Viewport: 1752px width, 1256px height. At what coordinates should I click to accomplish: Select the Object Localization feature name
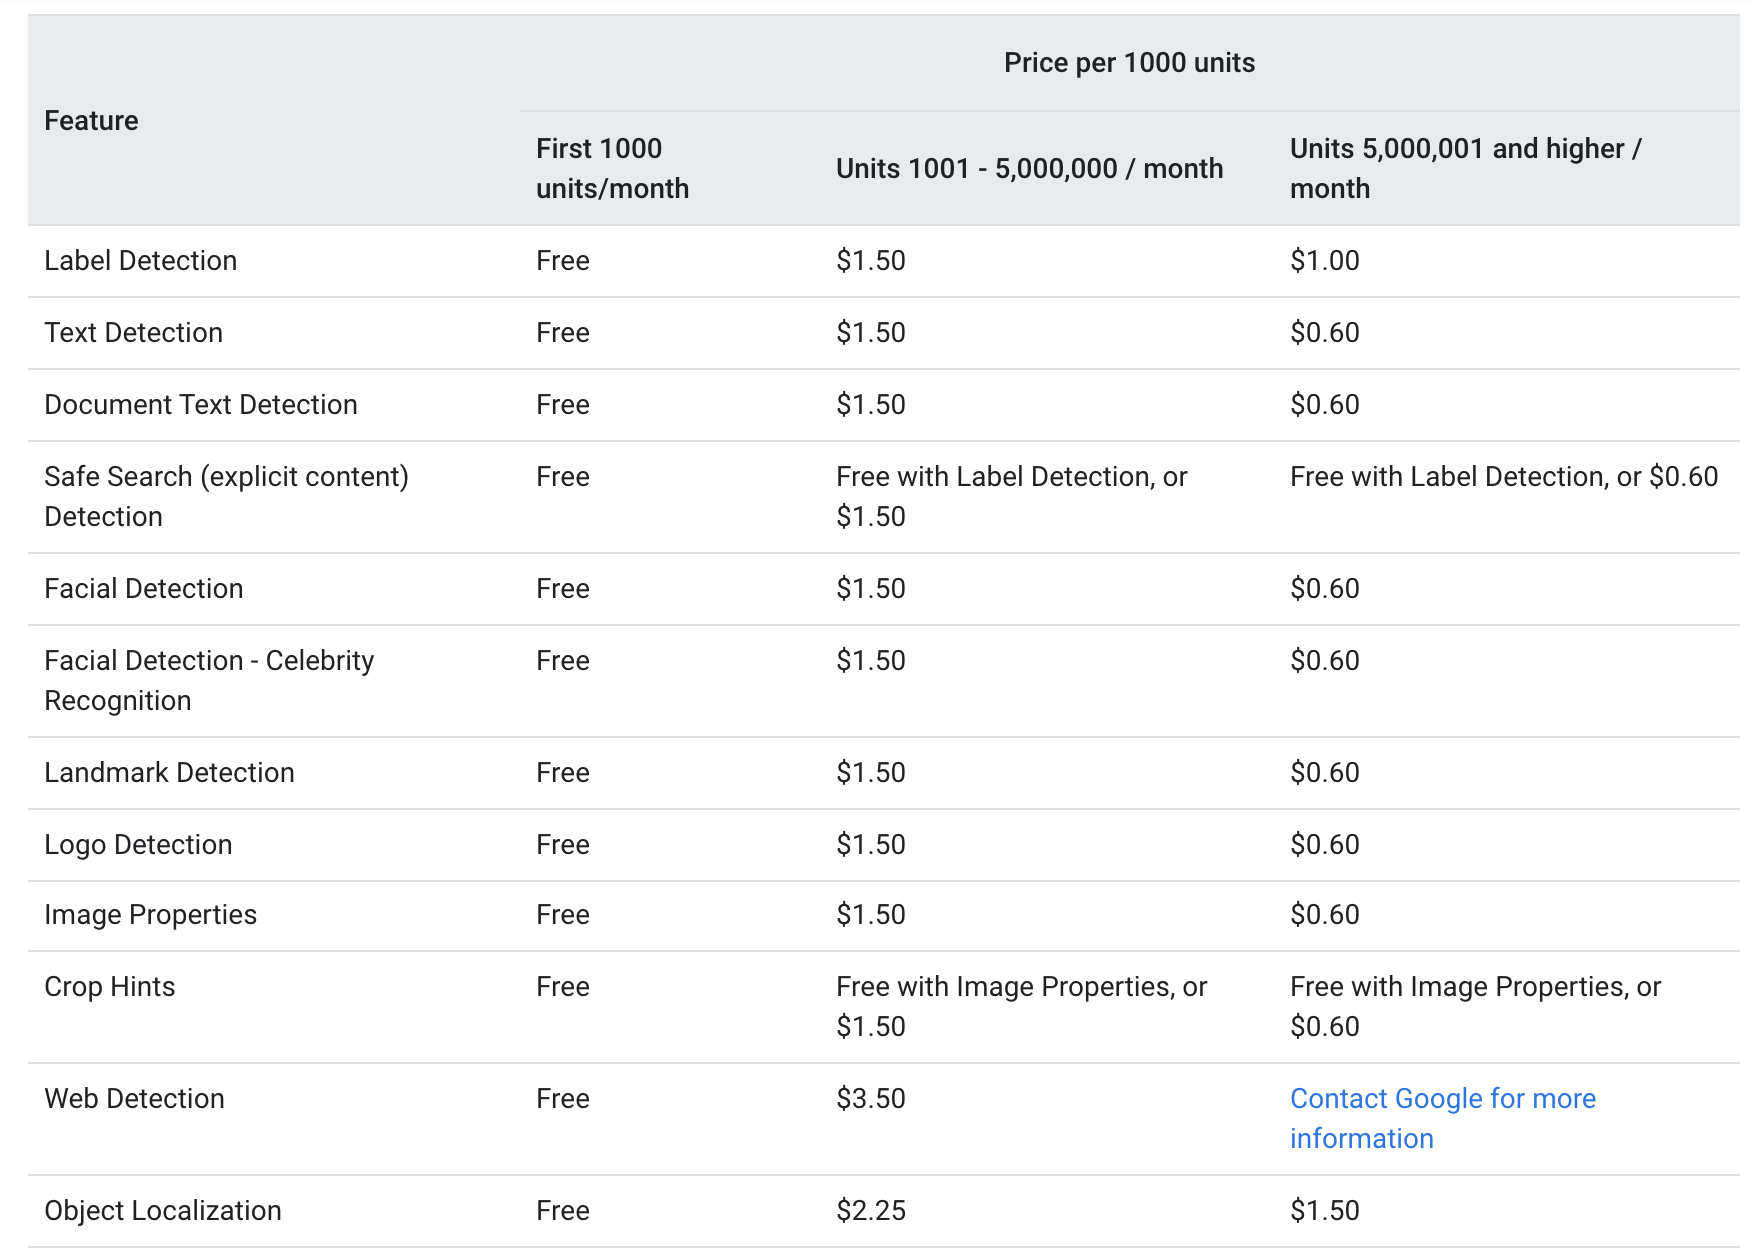(162, 1210)
